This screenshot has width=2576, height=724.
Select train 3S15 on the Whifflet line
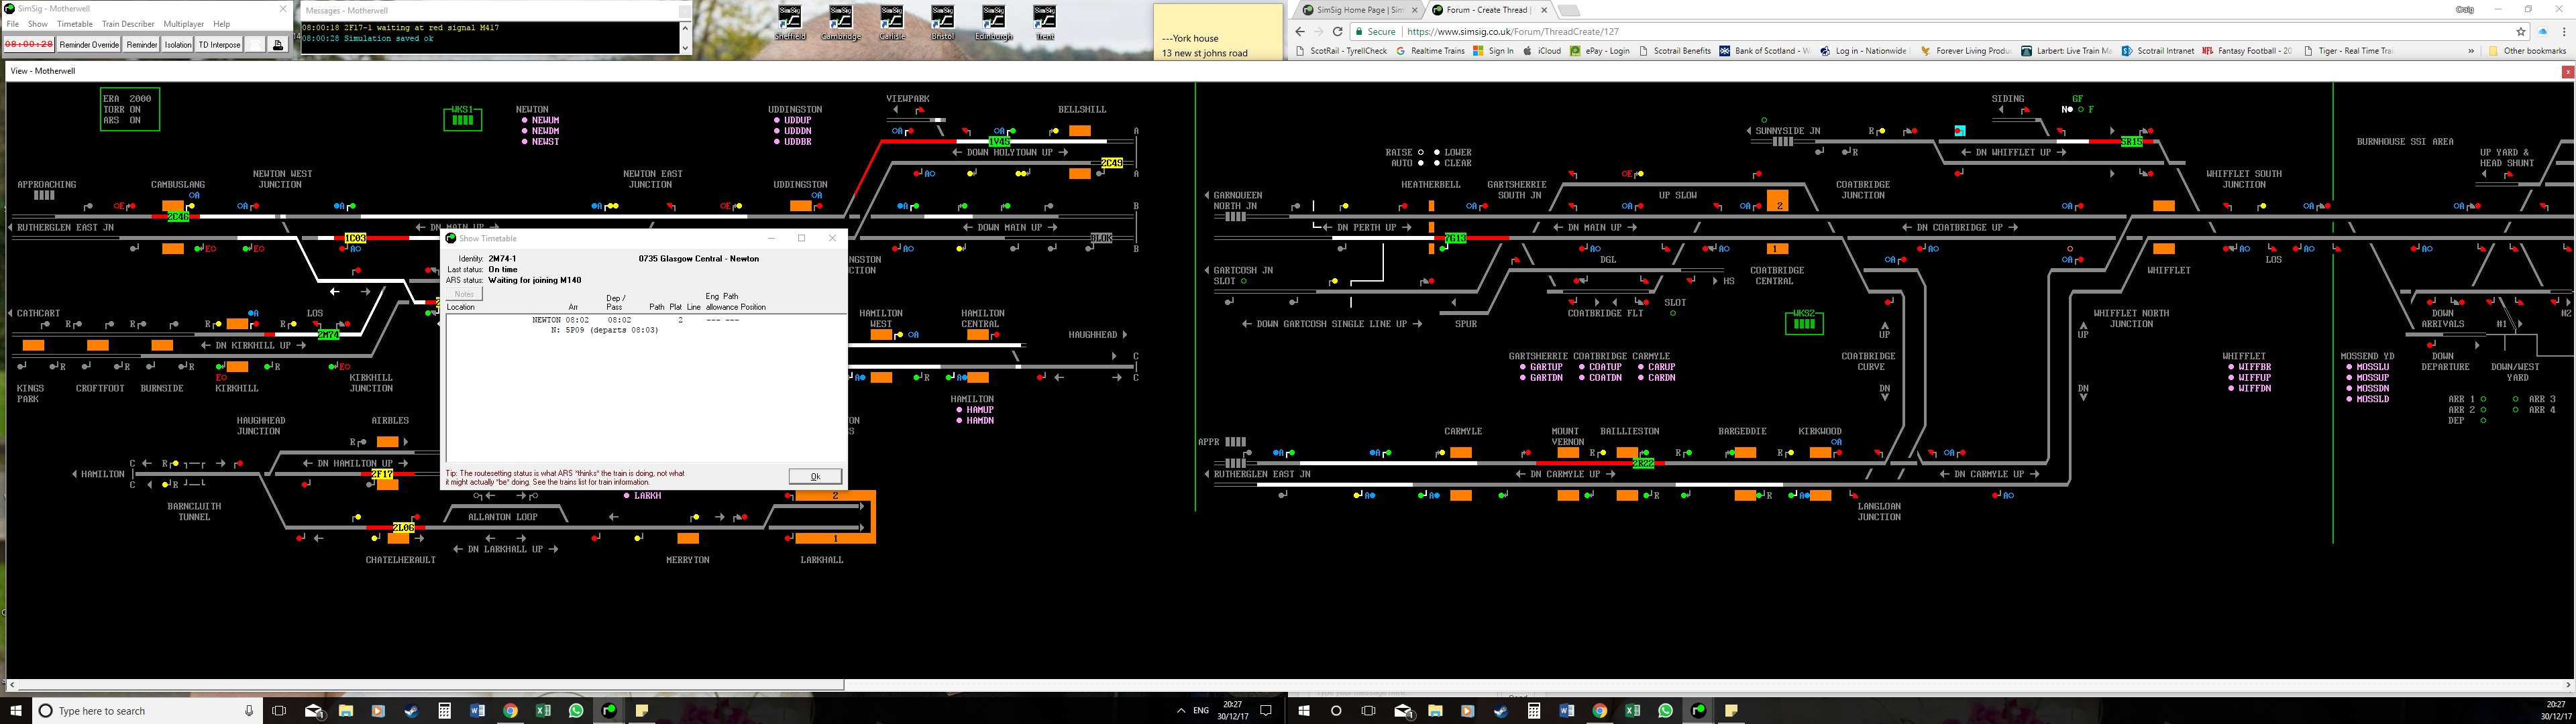[2131, 142]
